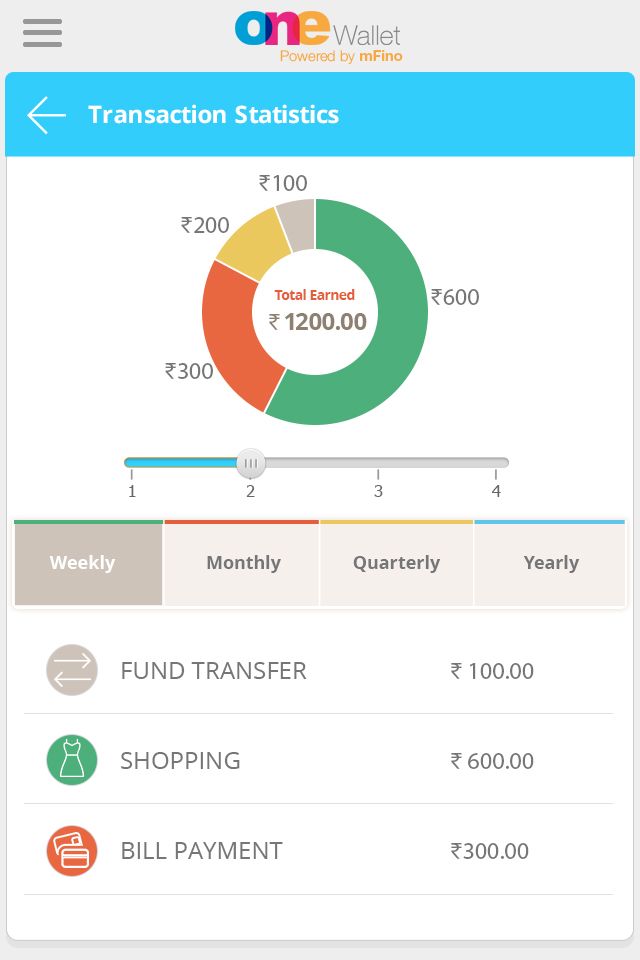
Task: Open the SHOPPING transaction row
Action: [318, 760]
